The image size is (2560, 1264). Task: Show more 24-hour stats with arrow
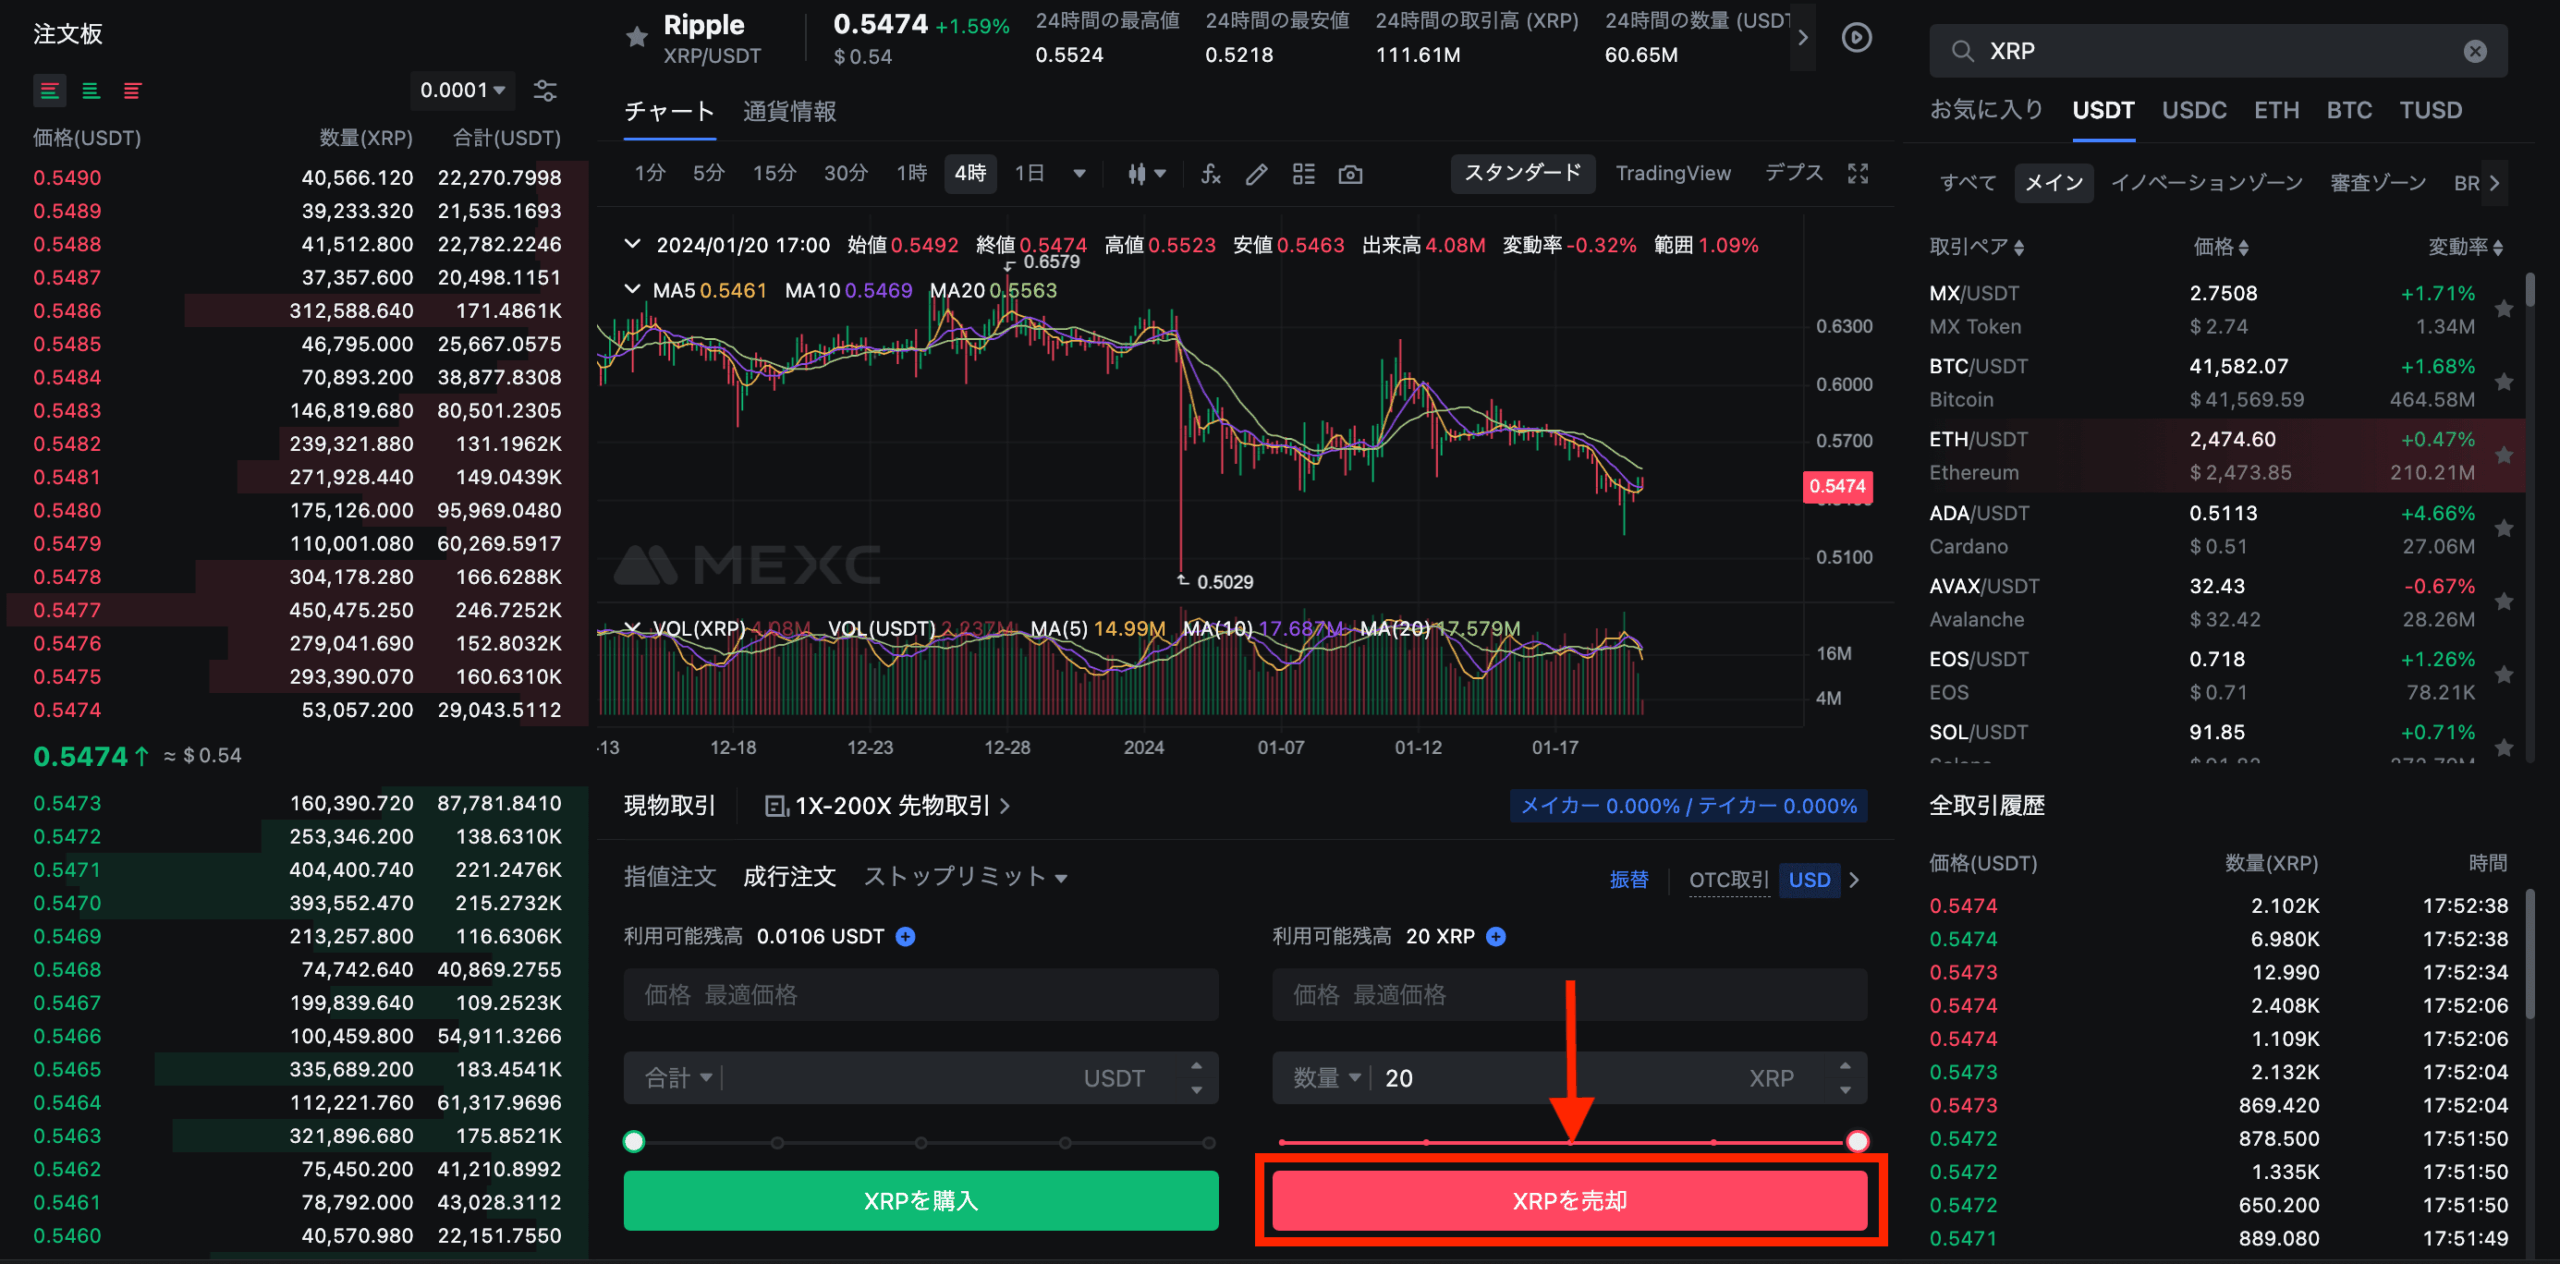point(1803,38)
